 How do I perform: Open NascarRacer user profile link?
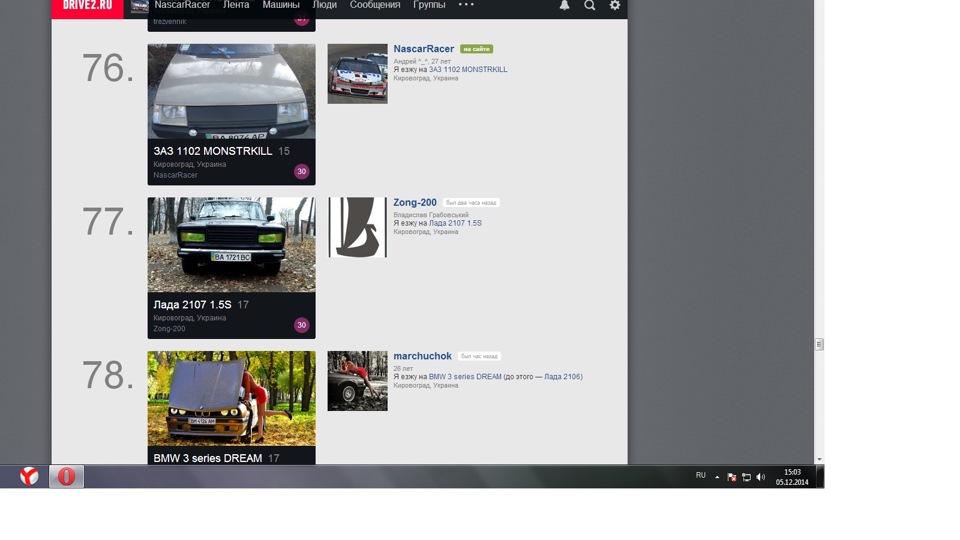(424, 49)
